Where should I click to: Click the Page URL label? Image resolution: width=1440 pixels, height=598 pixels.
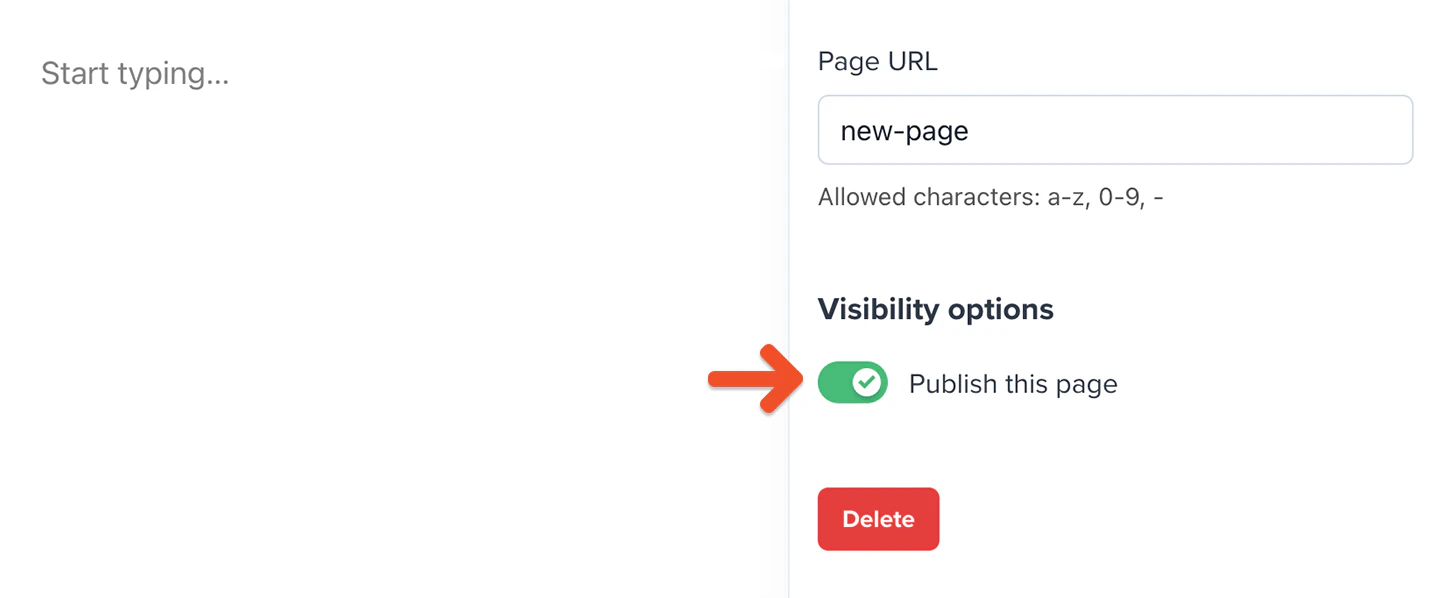(877, 61)
